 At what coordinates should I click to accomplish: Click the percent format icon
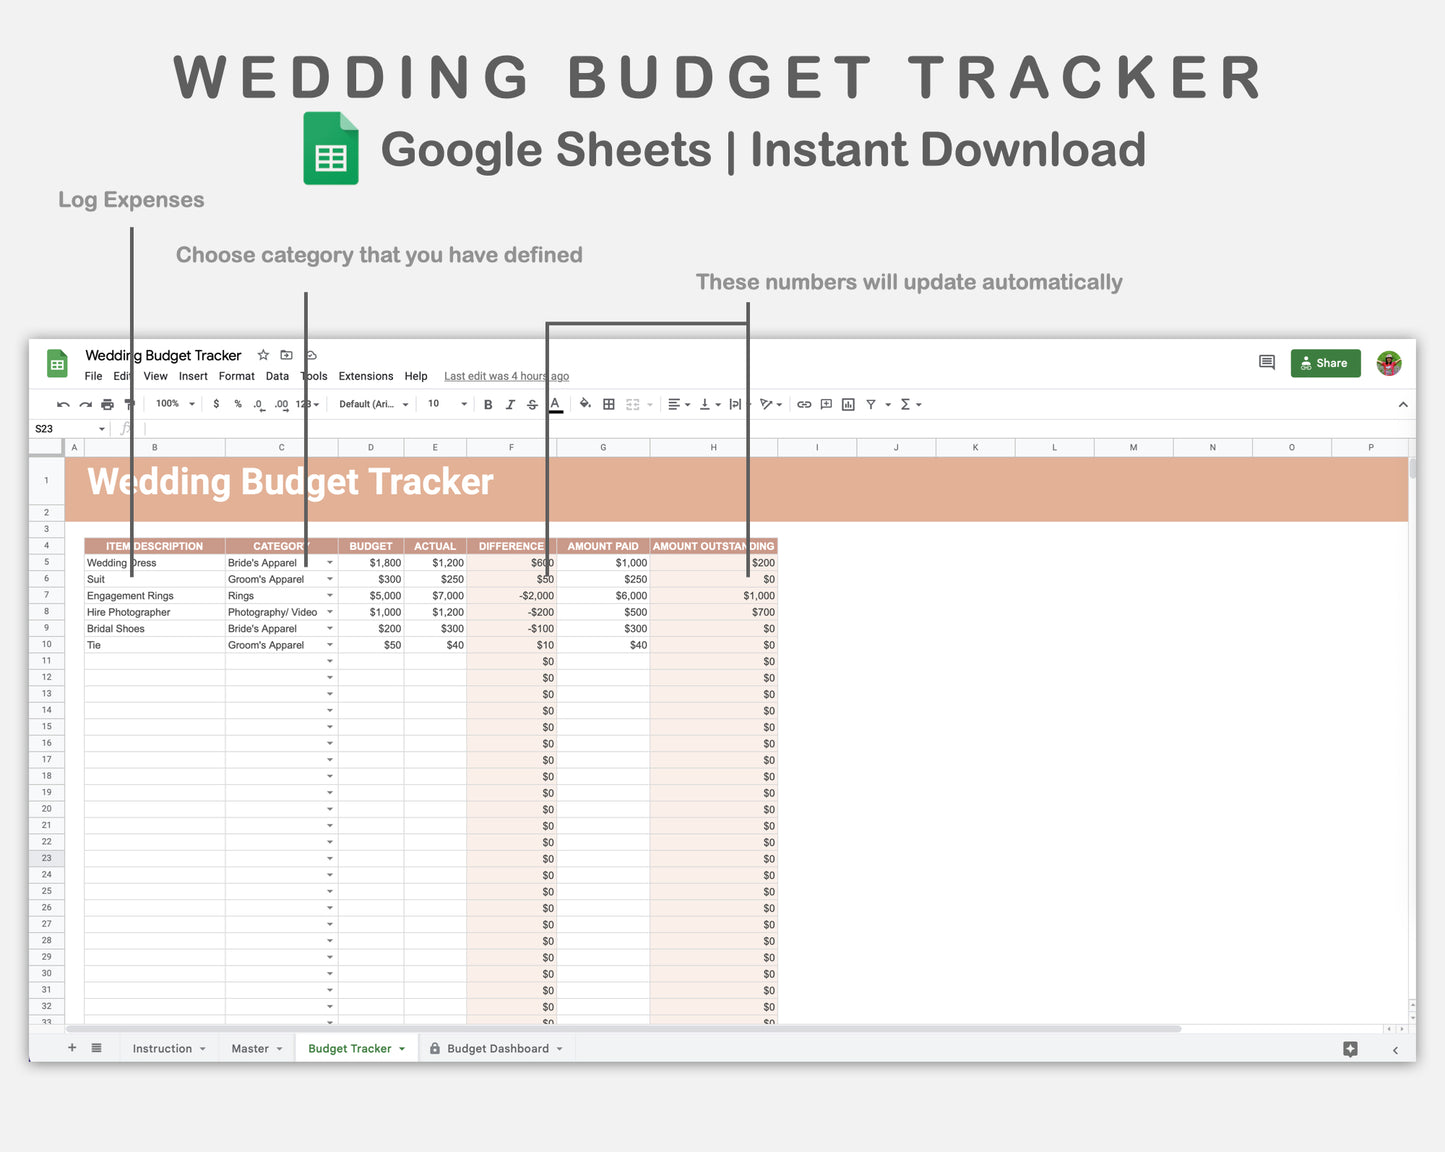(237, 404)
